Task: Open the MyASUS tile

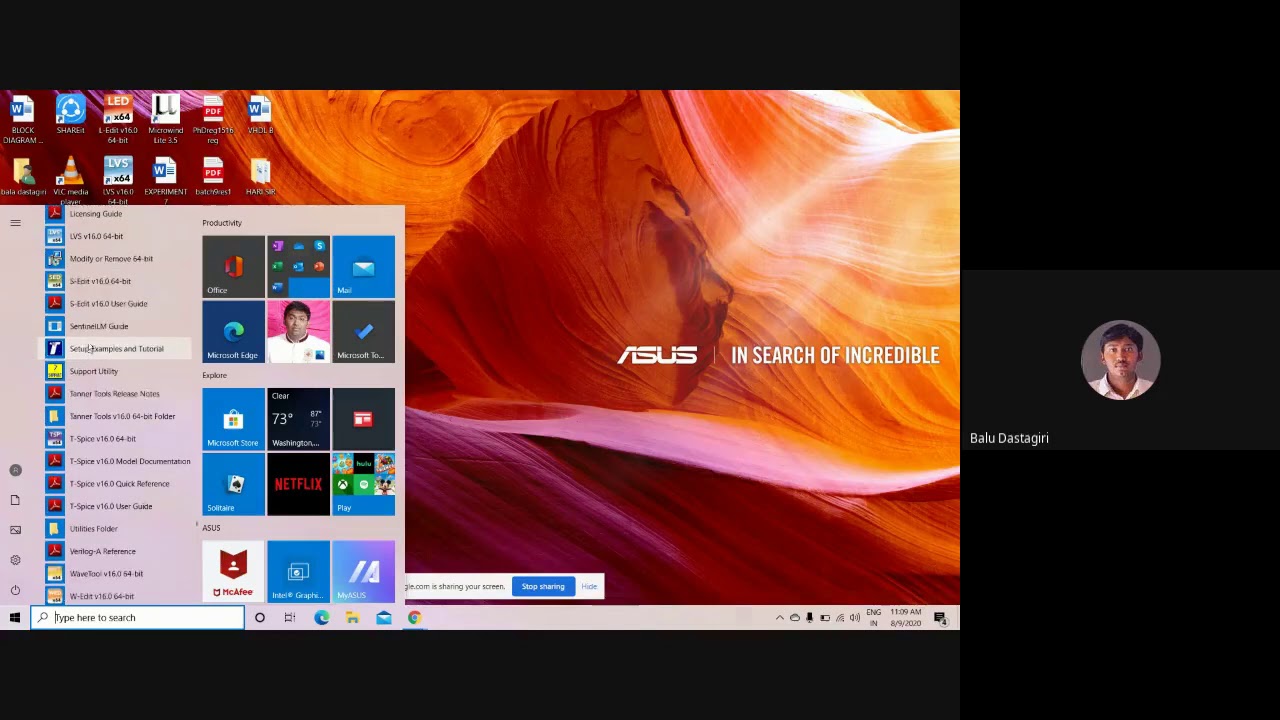Action: click(363, 571)
